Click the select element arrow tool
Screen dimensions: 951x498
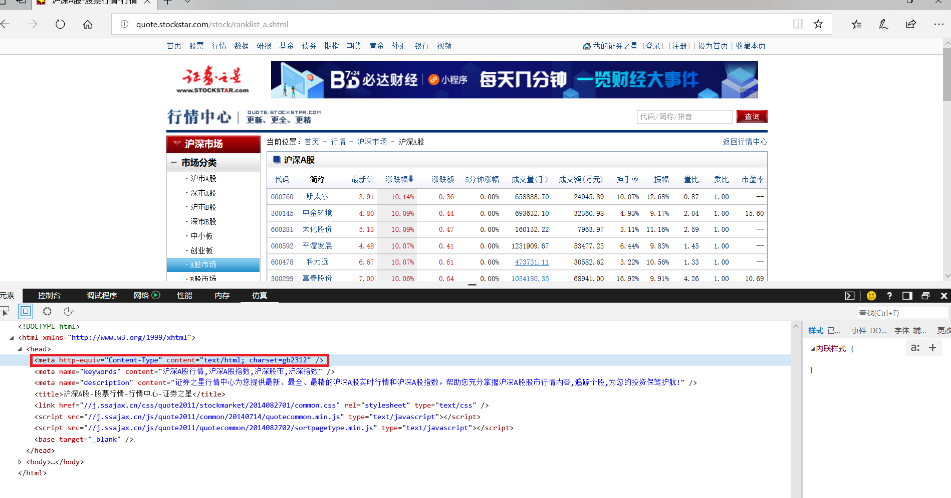pyautogui.click(x=5, y=311)
